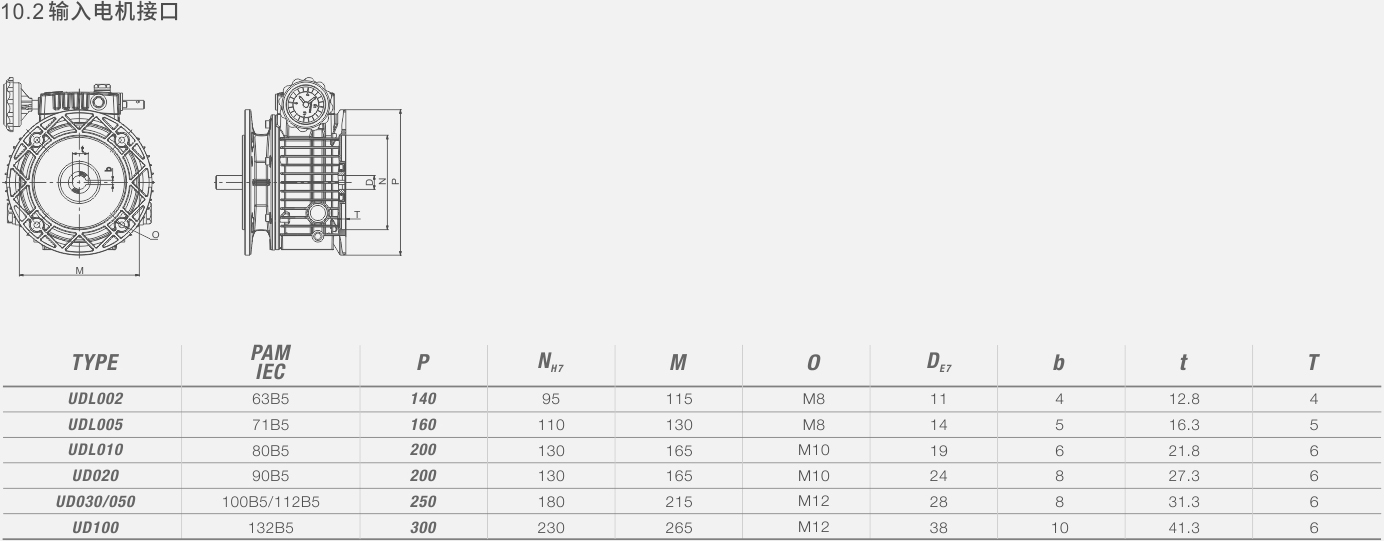Select the t value 41.3 cell
This screenshot has height=541, width=1384.
[x=1183, y=527]
